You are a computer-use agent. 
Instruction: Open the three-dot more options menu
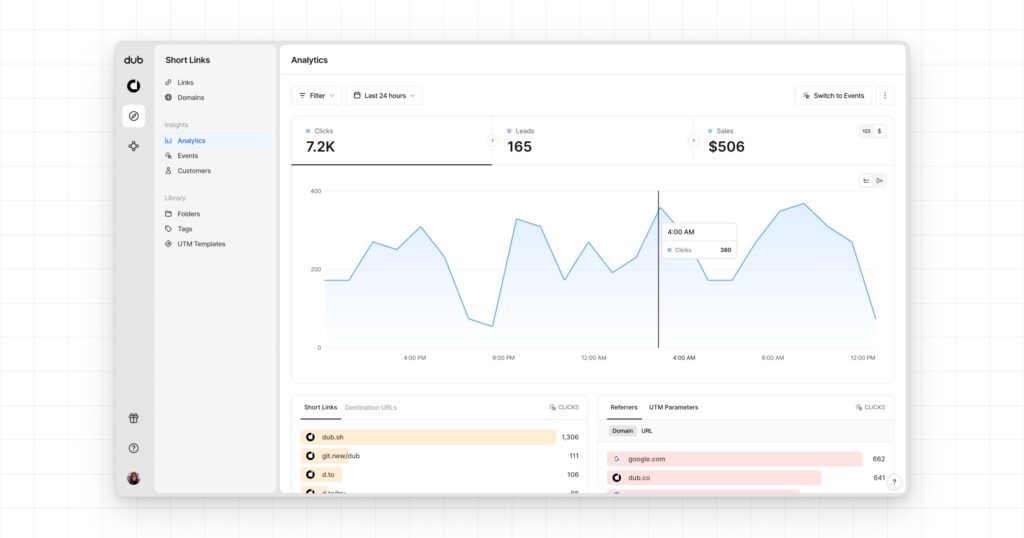885,95
